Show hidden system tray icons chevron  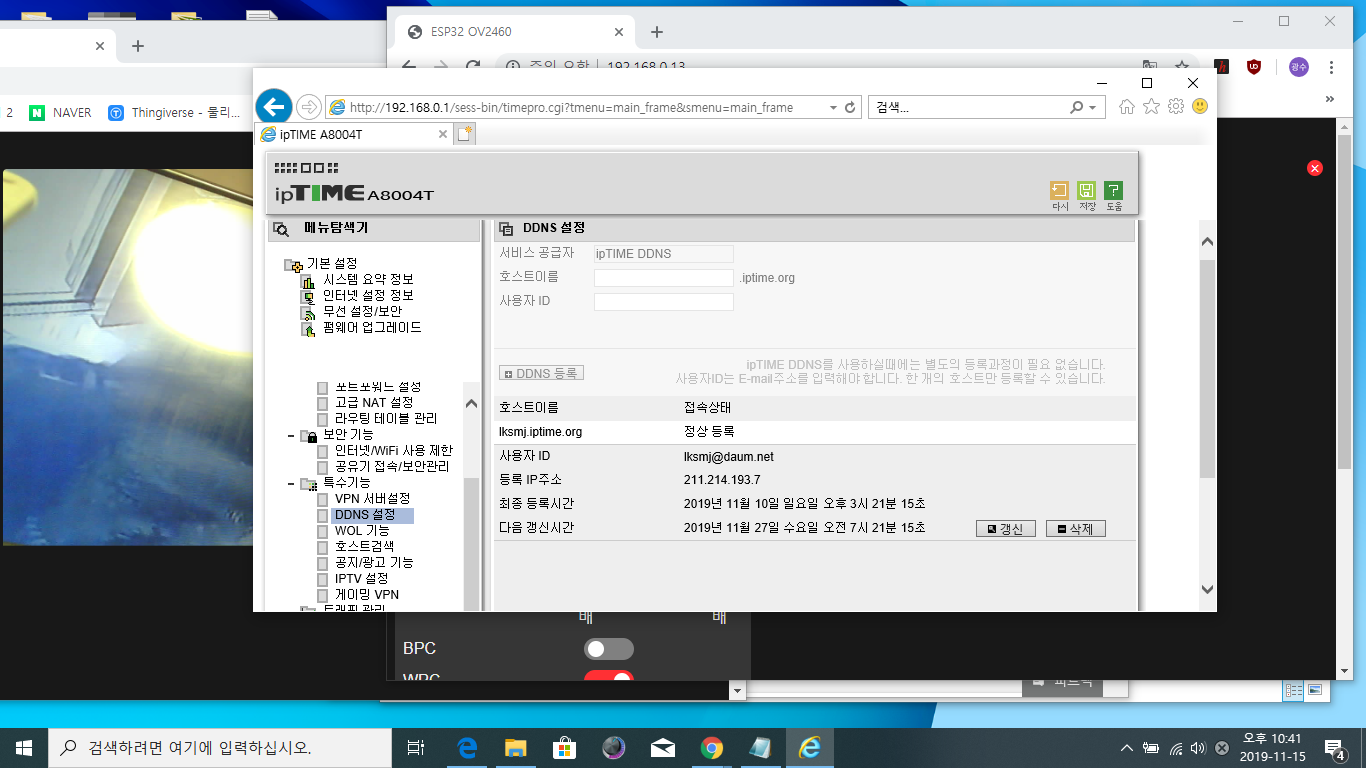click(1127, 748)
